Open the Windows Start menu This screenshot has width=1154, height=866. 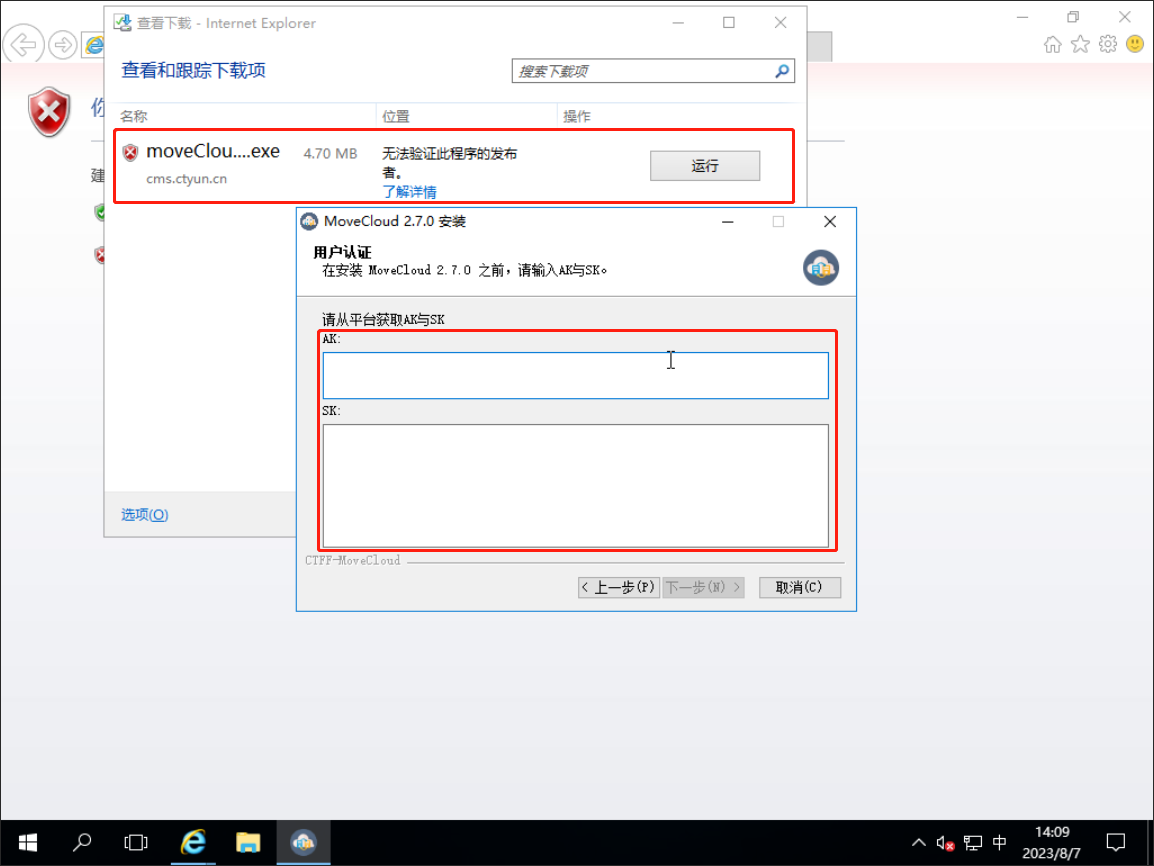(x=27, y=842)
